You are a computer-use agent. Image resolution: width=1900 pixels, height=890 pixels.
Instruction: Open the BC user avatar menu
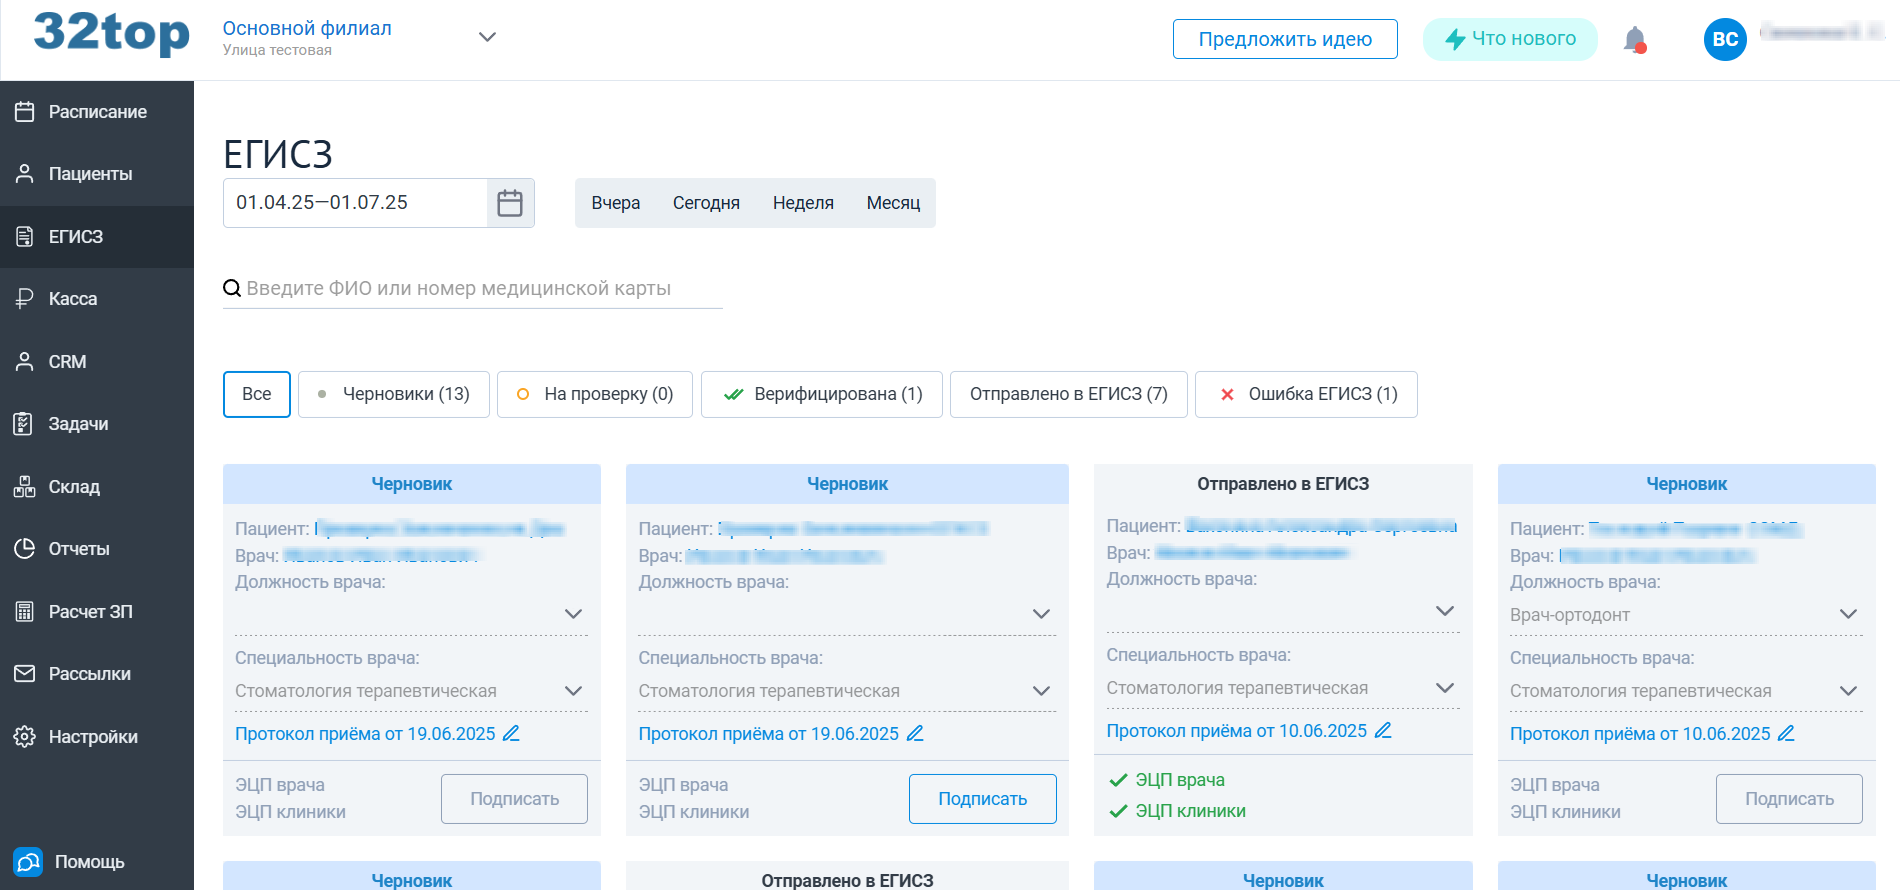pos(1725,40)
